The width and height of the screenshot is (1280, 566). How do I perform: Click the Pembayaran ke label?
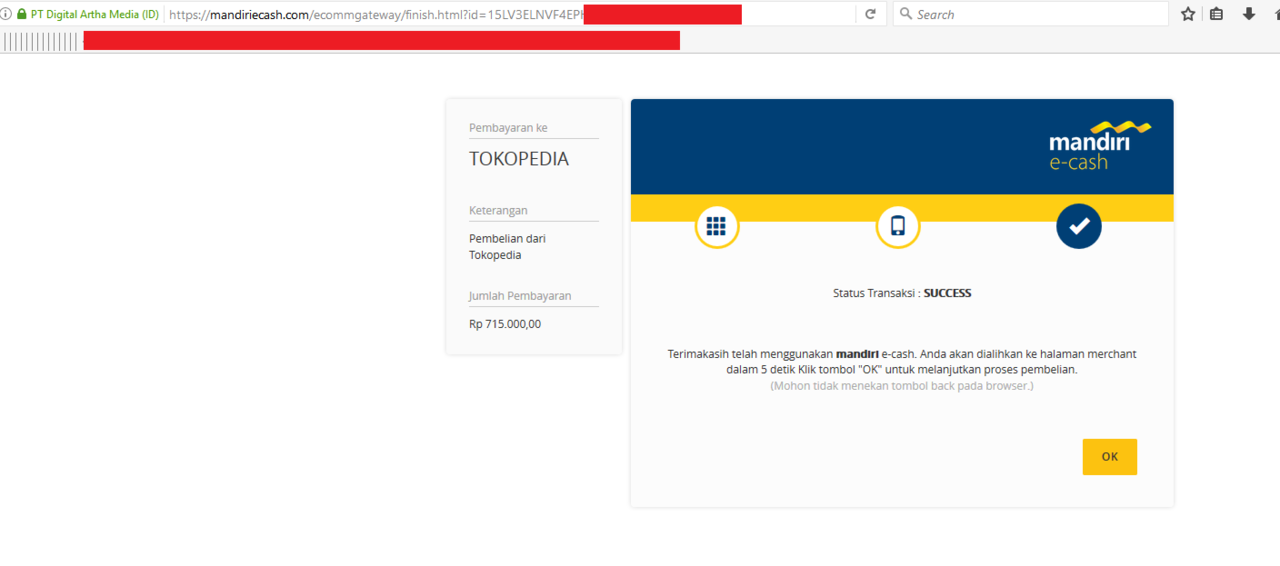pos(508,128)
